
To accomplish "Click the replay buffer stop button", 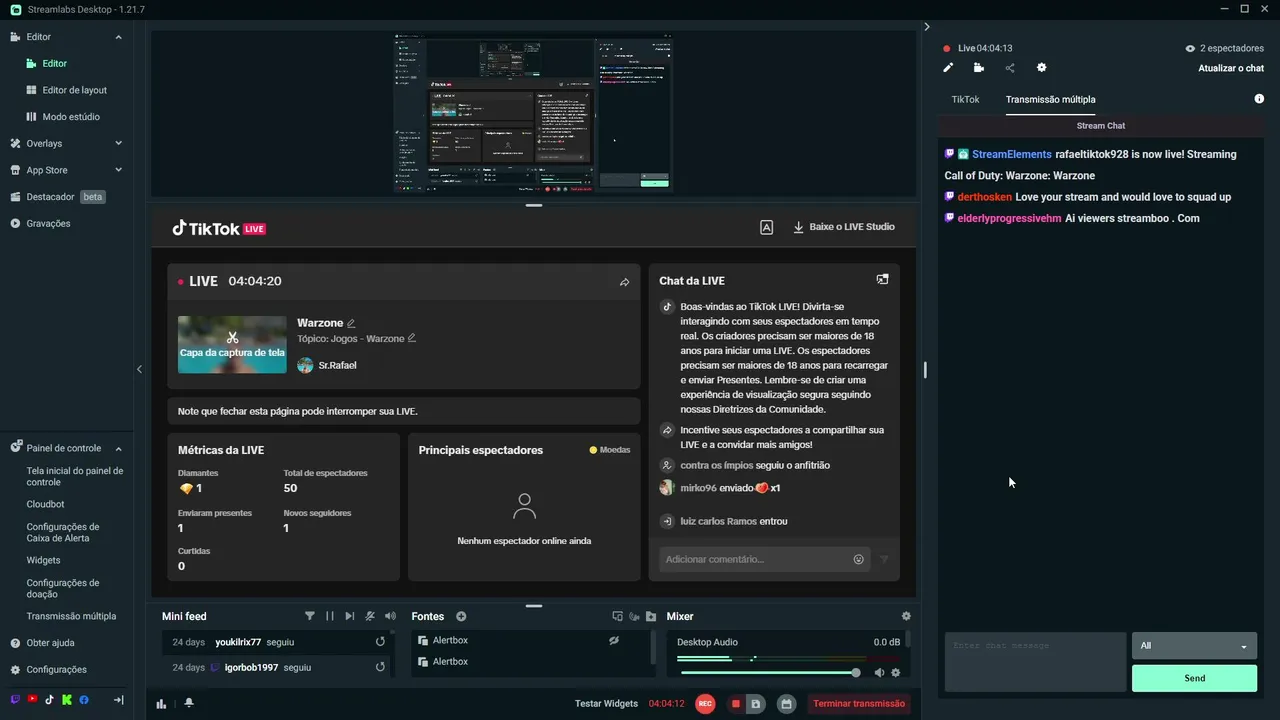I will coord(736,704).
